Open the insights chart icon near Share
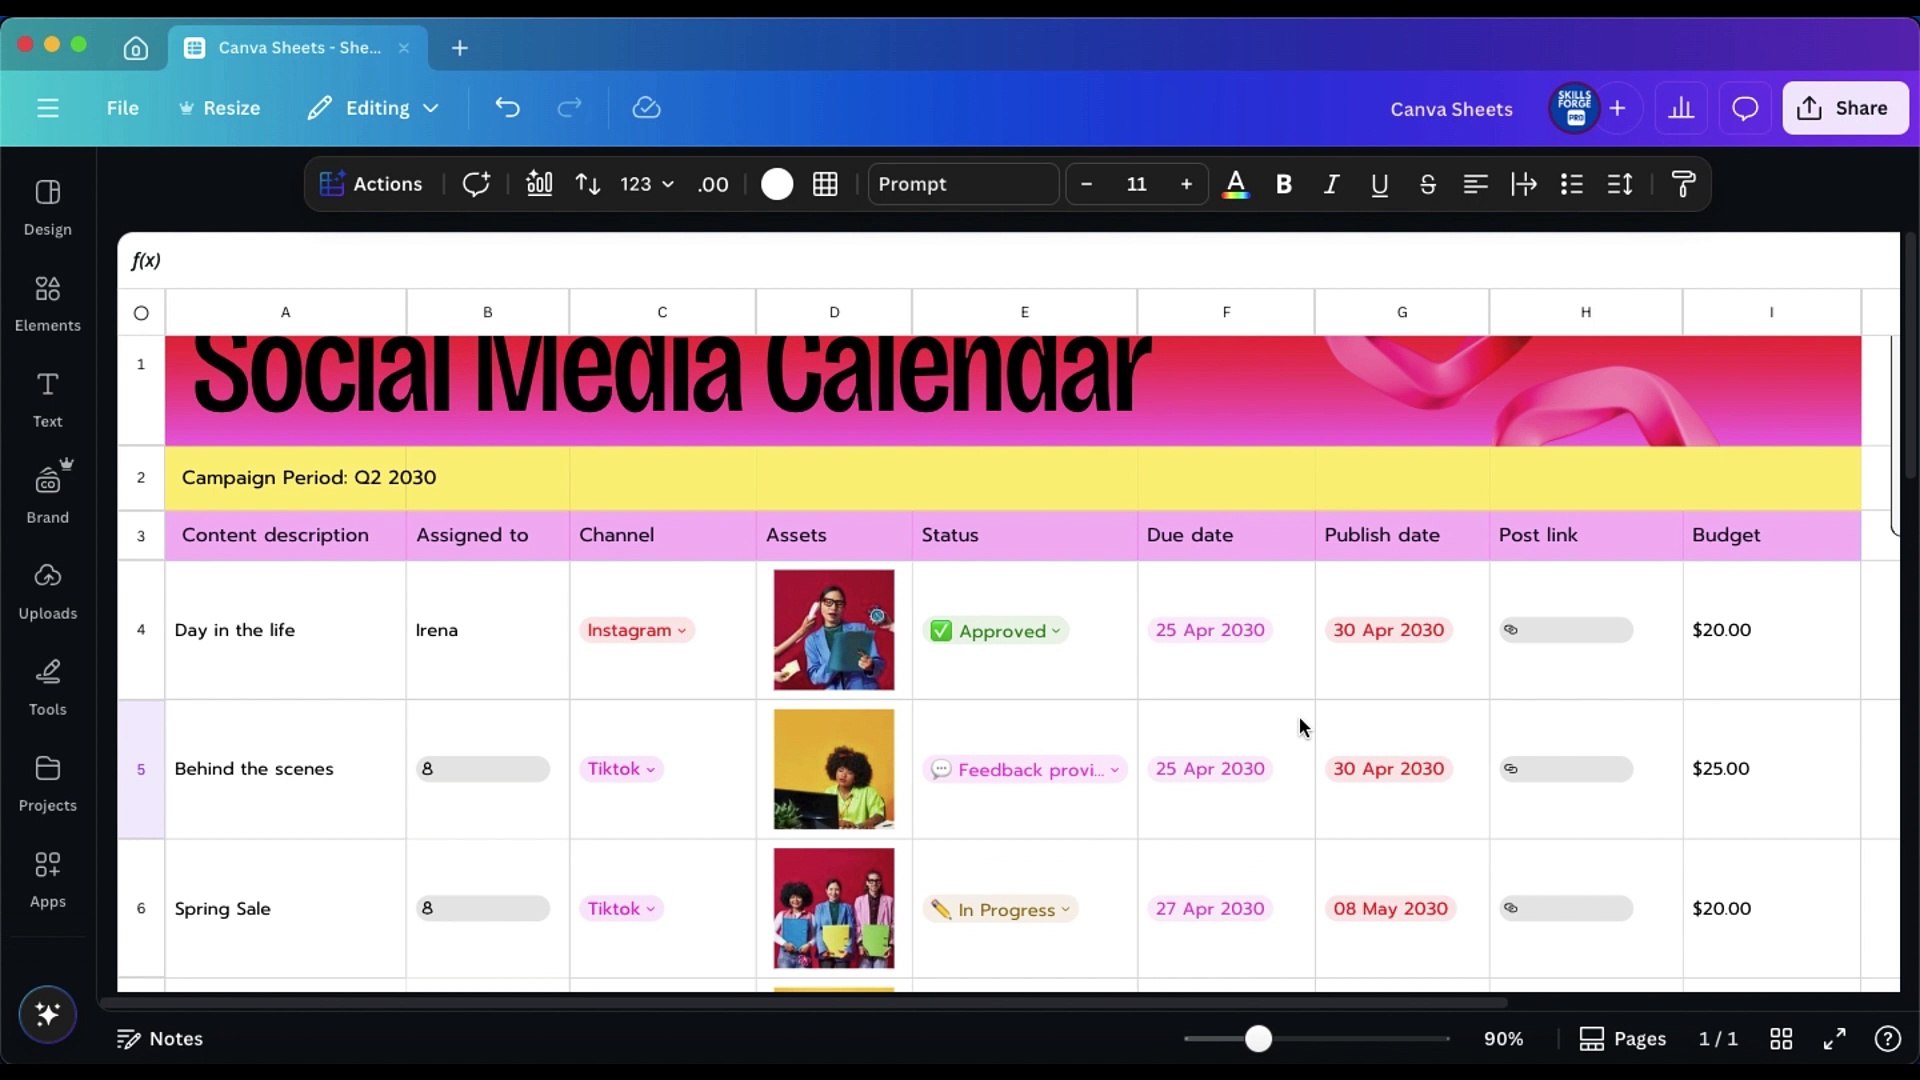Viewport: 1920px width, 1080px height. [x=1682, y=108]
